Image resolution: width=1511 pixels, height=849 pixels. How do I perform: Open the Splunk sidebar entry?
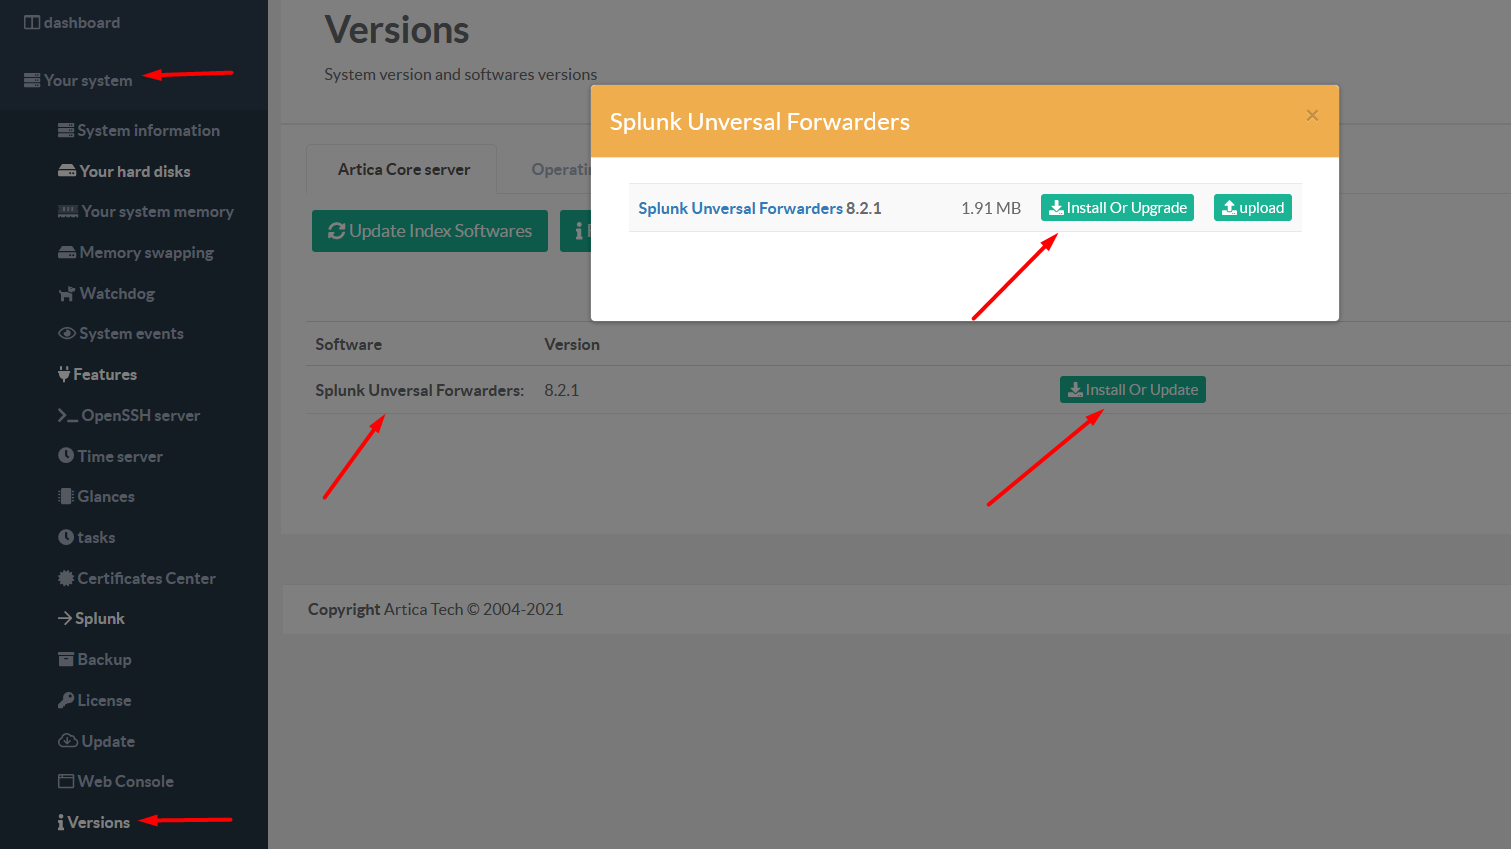(99, 619)
